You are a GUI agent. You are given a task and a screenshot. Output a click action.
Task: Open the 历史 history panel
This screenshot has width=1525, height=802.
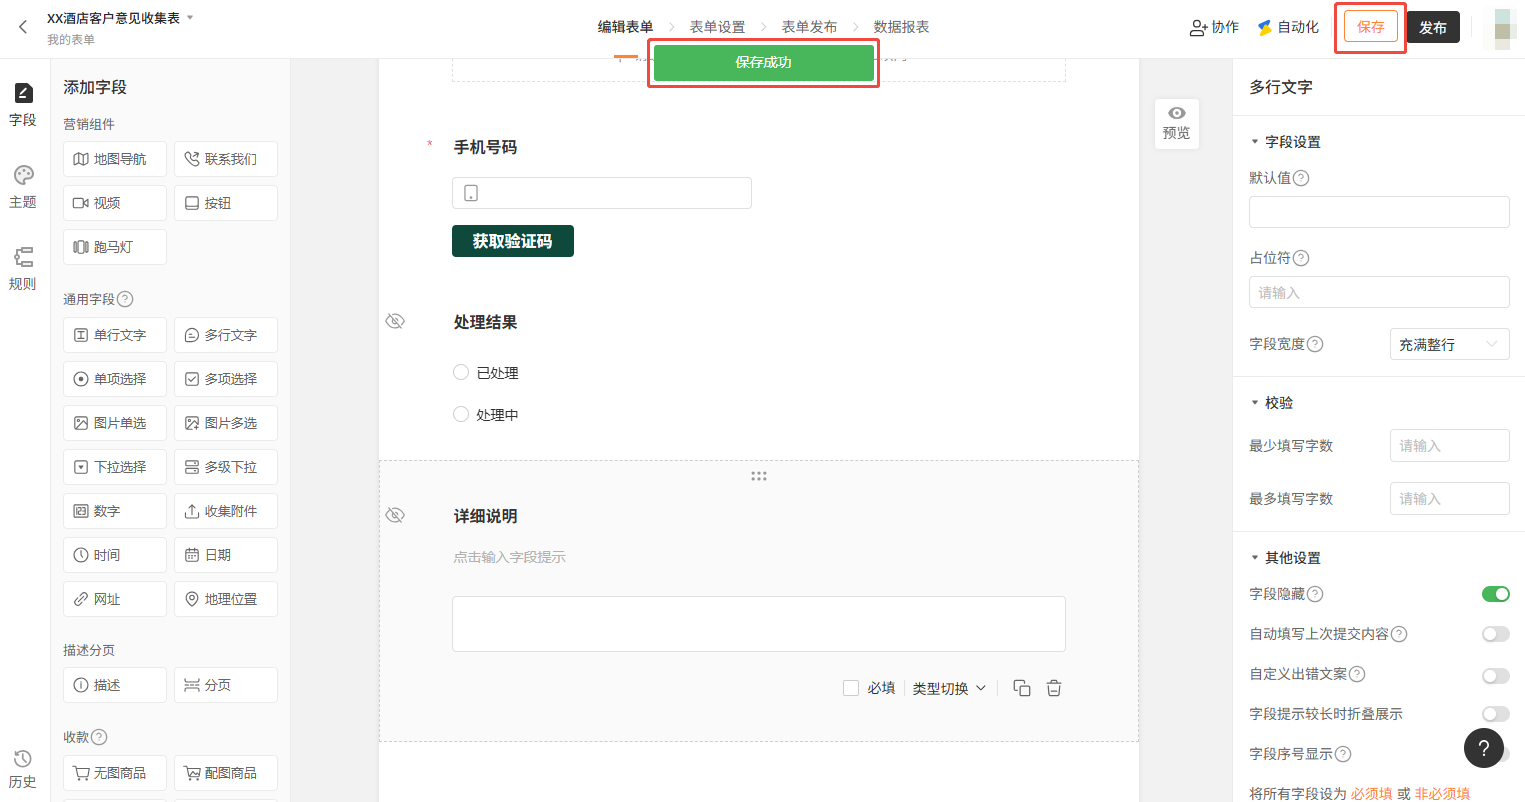point(23,768)
